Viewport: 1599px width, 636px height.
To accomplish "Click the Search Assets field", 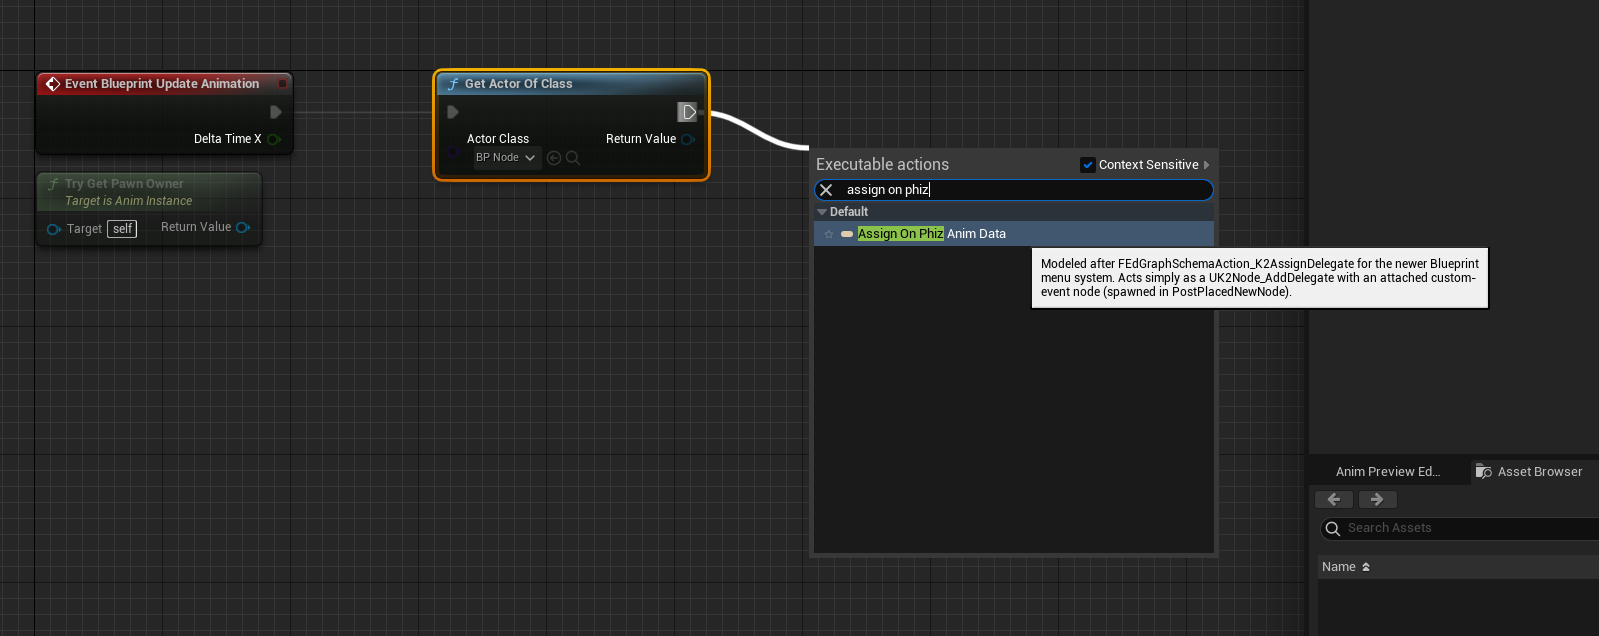I will pos(1460,528).
